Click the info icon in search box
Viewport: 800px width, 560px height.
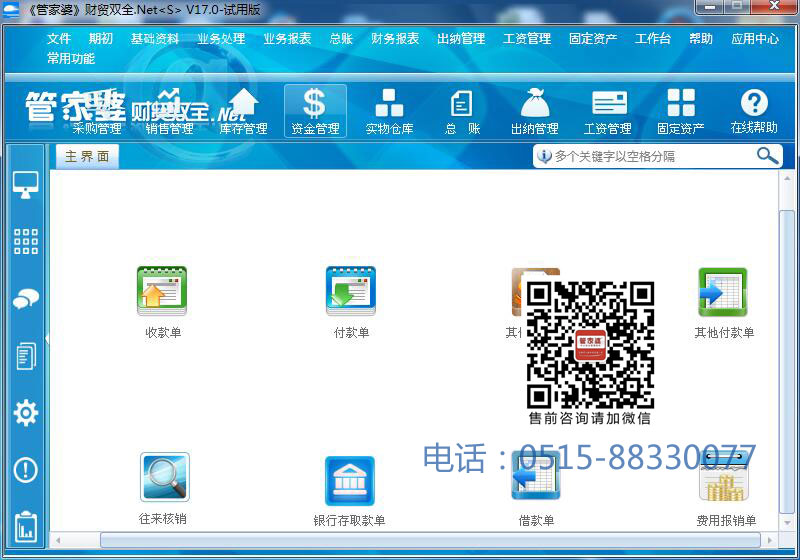tap(544, 156)
